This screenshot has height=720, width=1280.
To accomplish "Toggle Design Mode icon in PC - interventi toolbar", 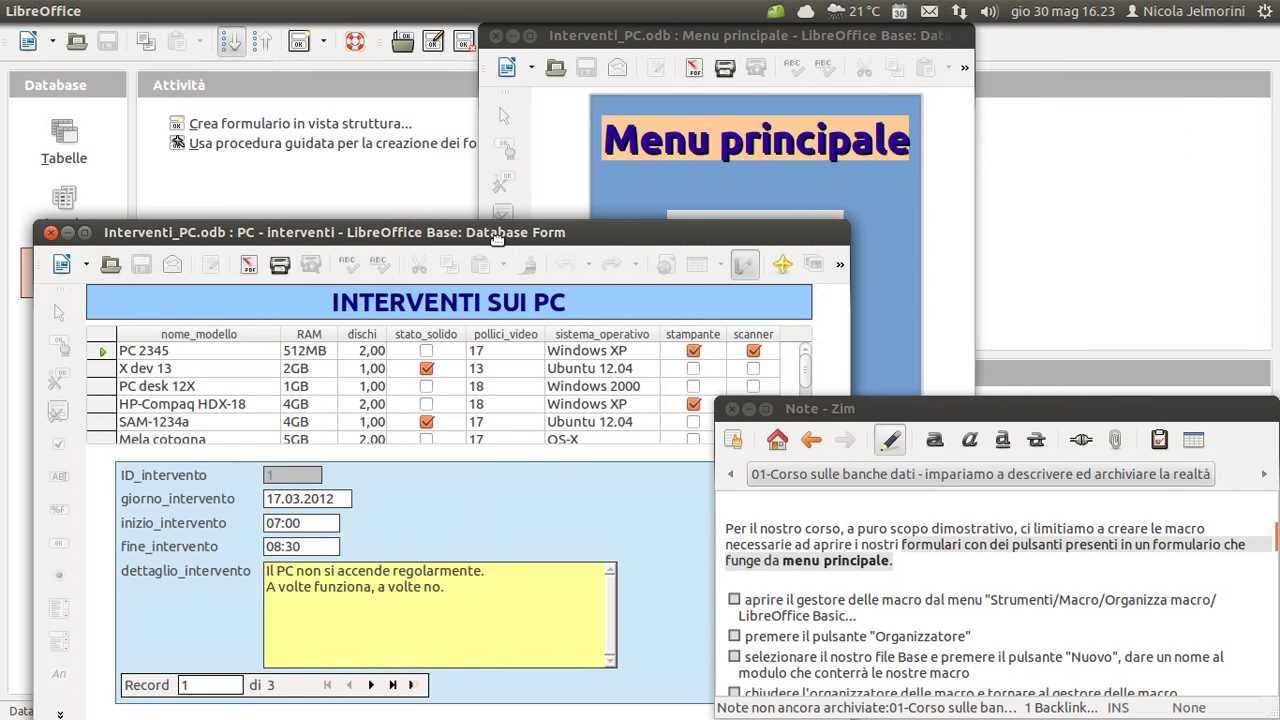I will click(x=744, y=264).
